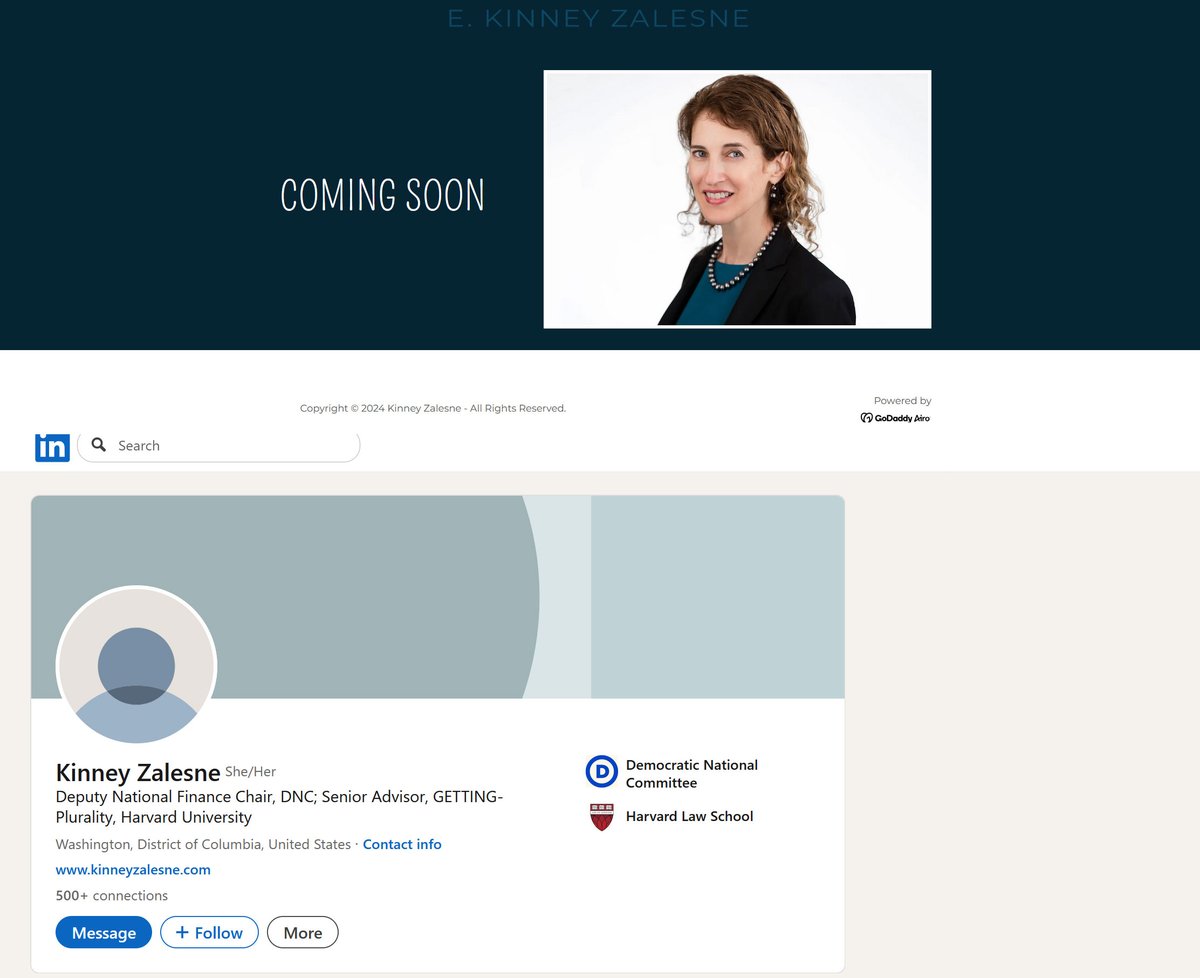This screenshot has height=978, width=1200.
Task: Click the GoDaddy Airo logo
Action: click(895, 418)
